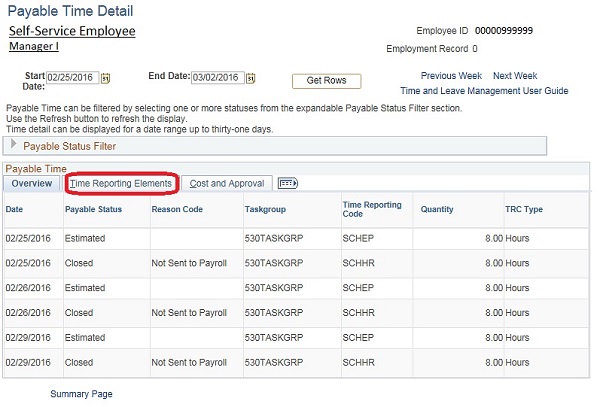Sort by the Taskgroup column header
This screenshot has width=600, height=407.
coord(266,210)
